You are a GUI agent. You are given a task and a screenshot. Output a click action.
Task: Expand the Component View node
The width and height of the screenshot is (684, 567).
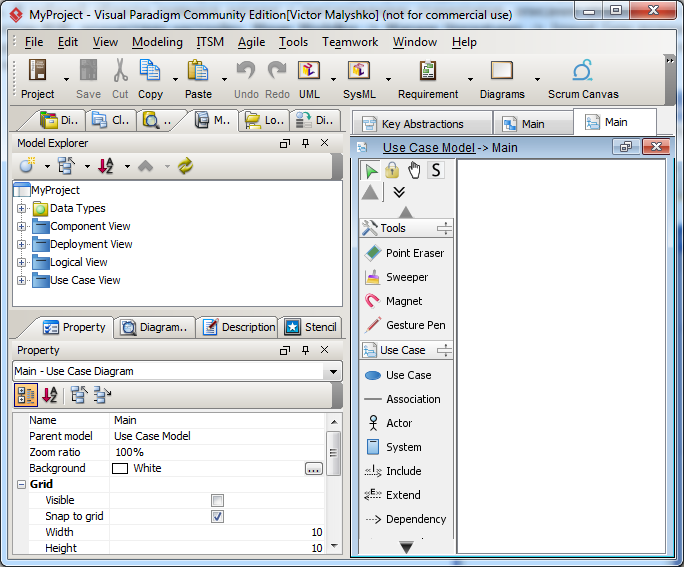21,226
